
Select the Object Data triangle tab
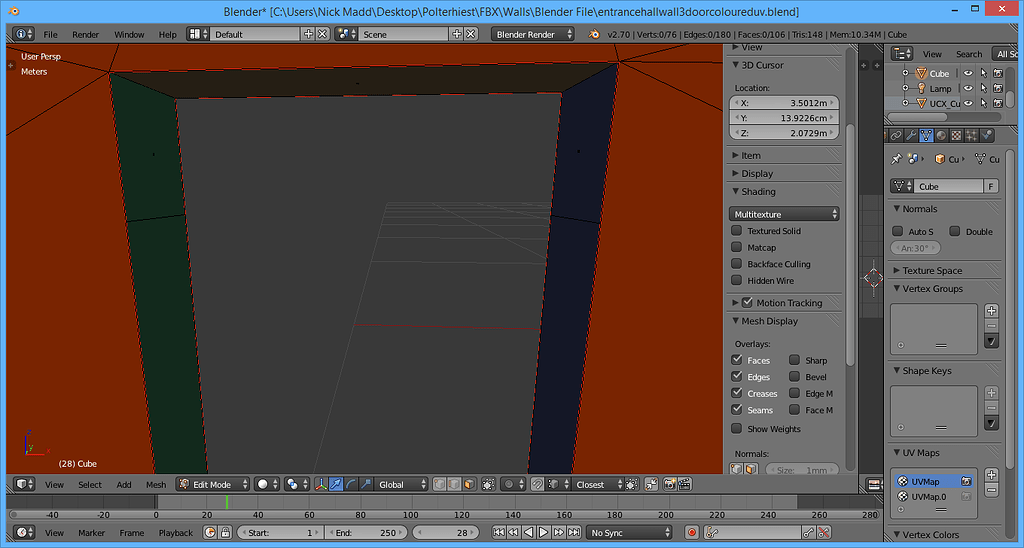point(926,136)
